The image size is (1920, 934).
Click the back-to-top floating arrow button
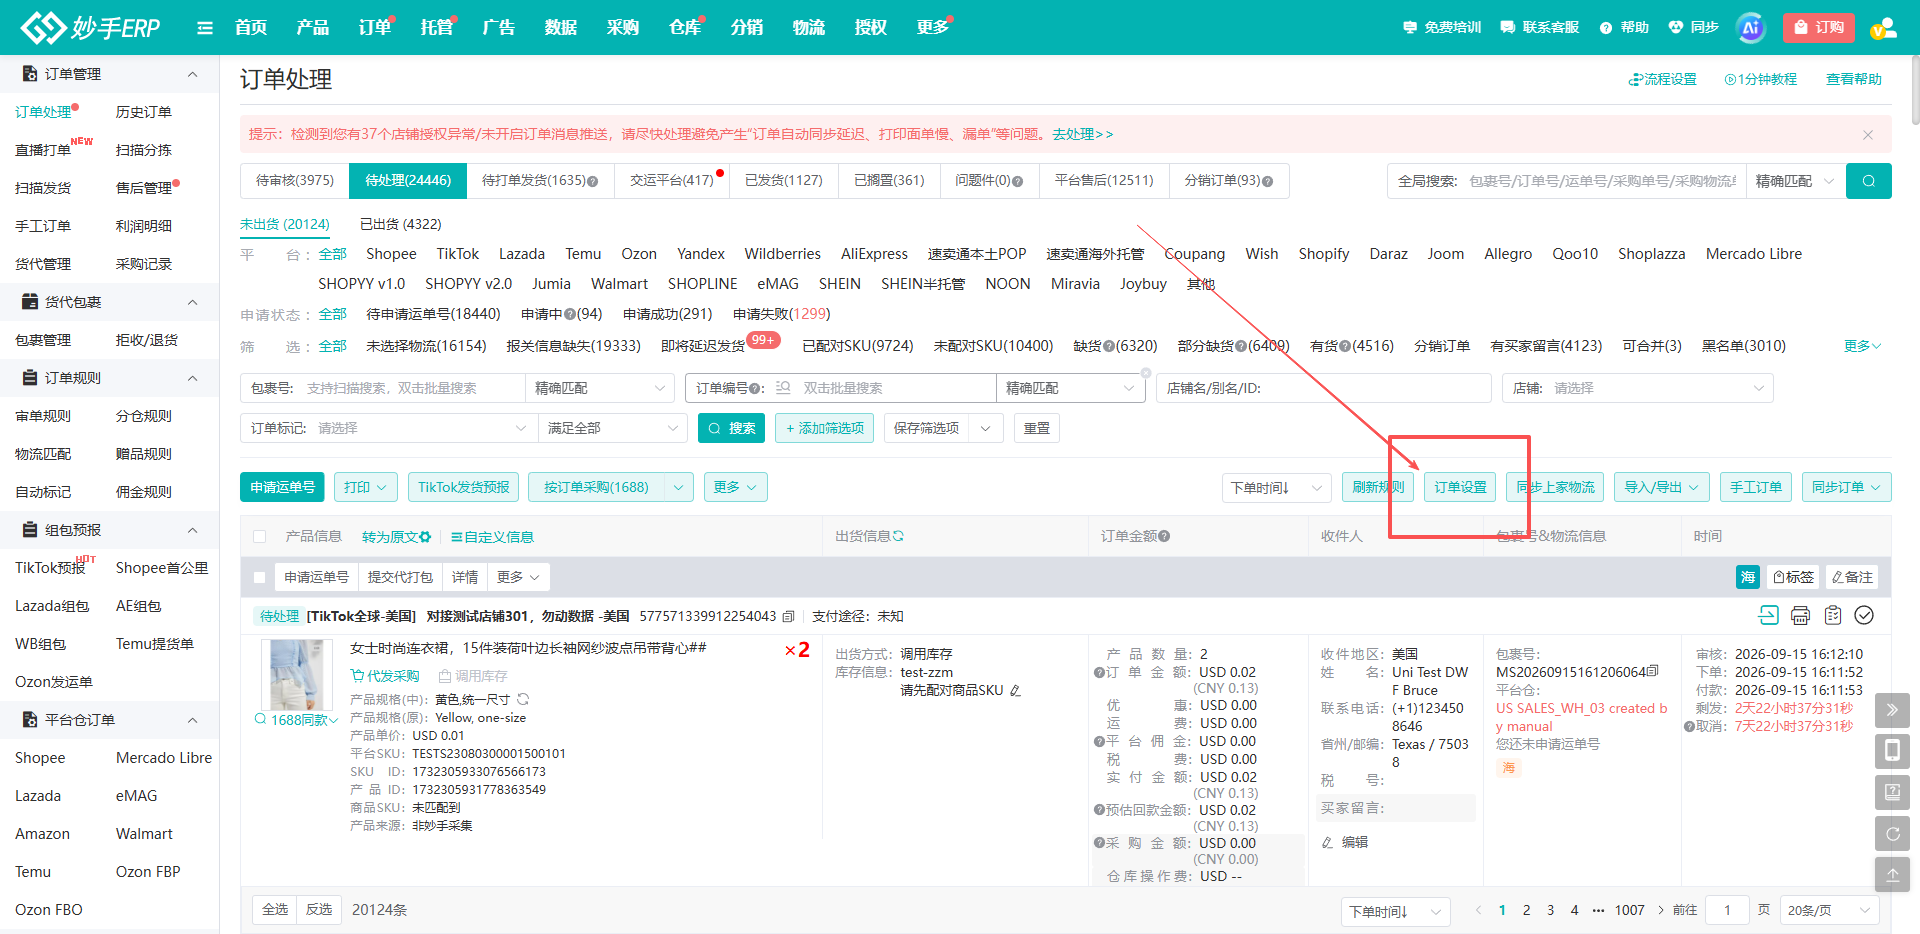[x=1892, y=874]
